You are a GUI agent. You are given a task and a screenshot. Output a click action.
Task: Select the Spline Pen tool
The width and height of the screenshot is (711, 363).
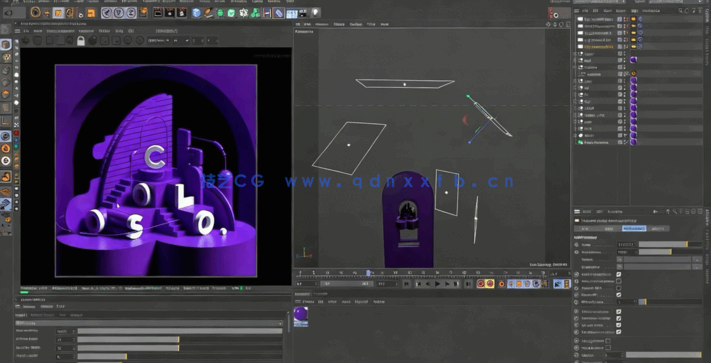[208, 13]
